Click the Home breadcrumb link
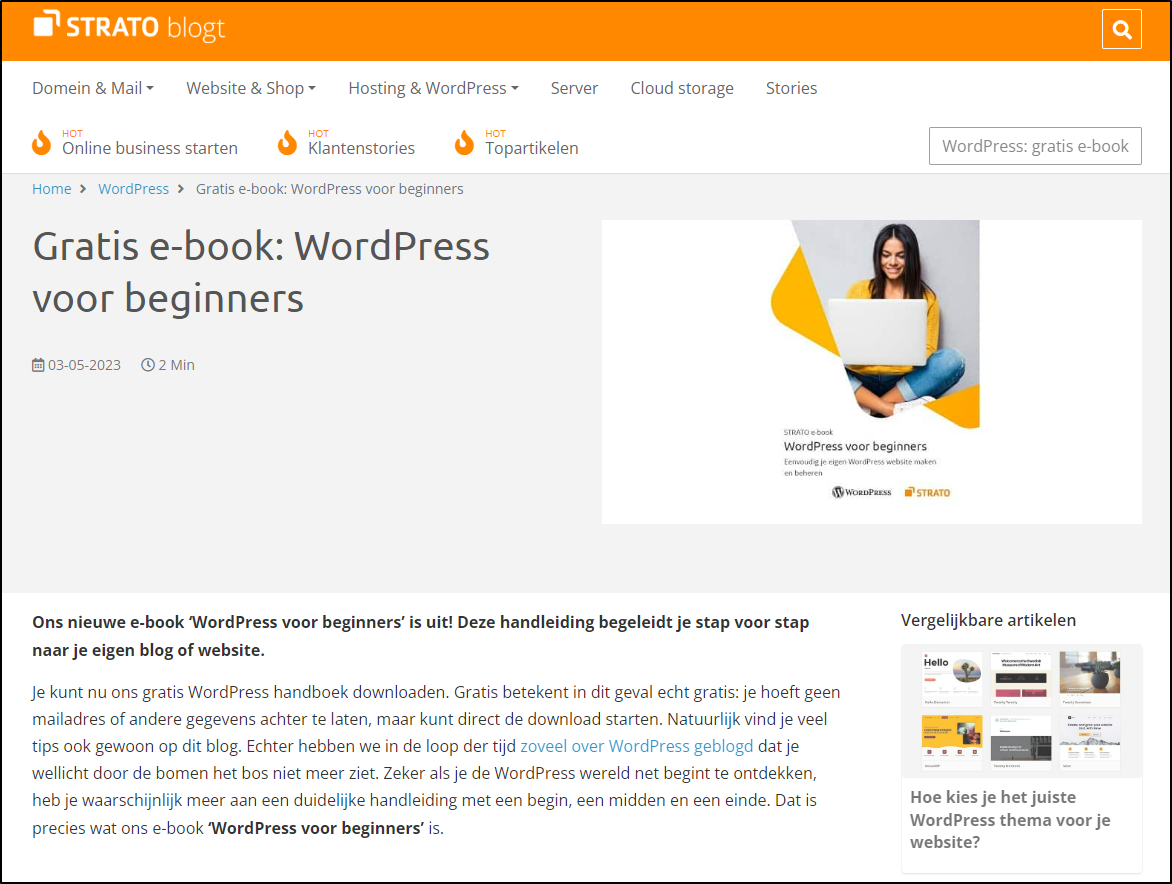1172x884 pixels. (51, 188)
